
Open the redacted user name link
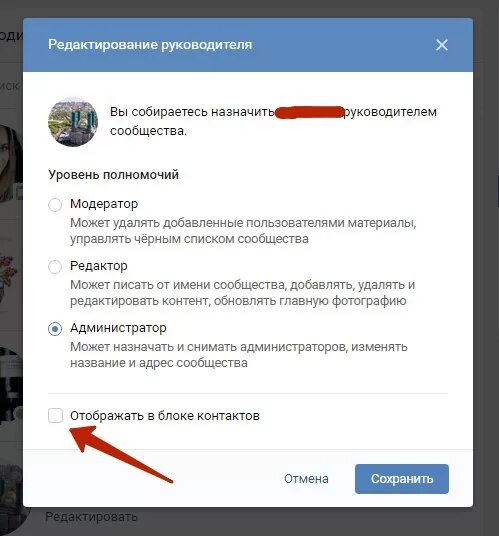pos(309,112)
